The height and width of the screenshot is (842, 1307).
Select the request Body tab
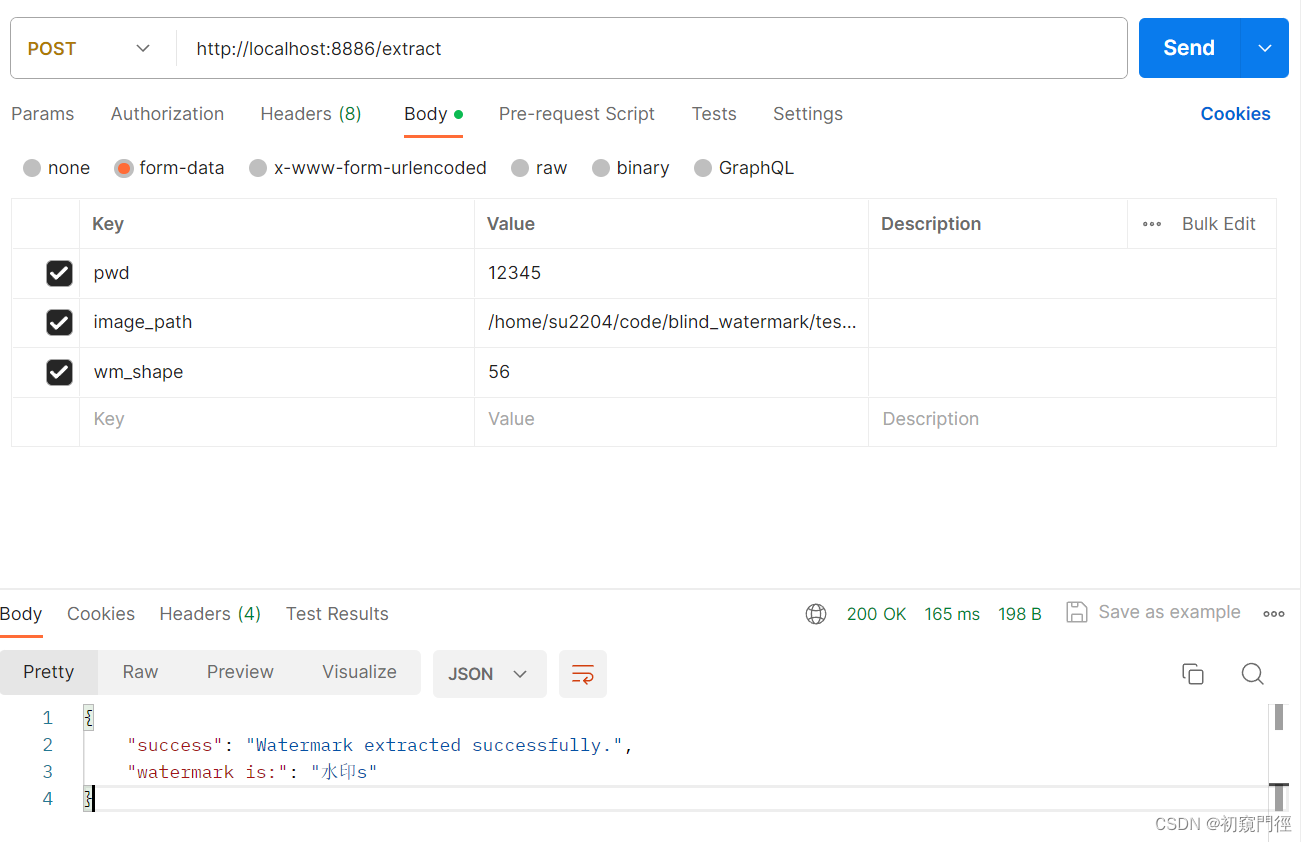433,114
